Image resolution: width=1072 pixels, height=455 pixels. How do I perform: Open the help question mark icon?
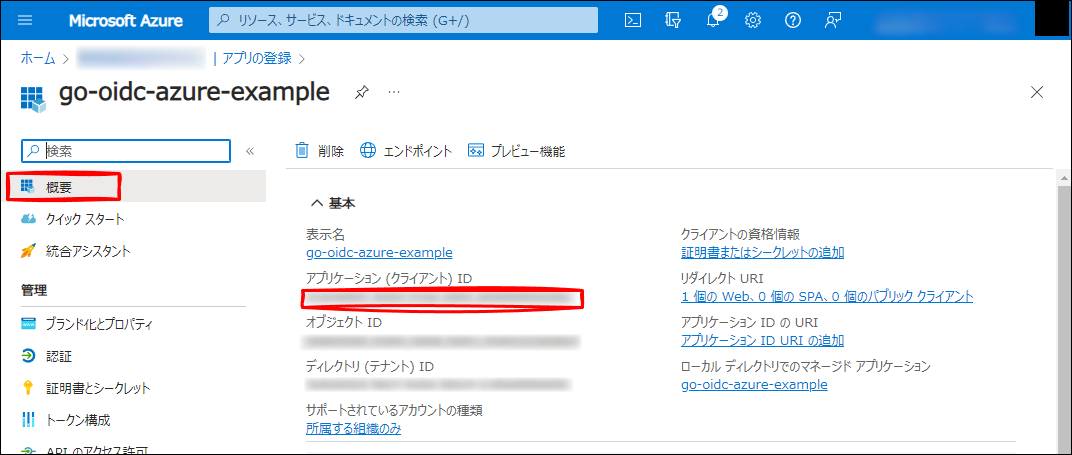(x=793, y=20)
